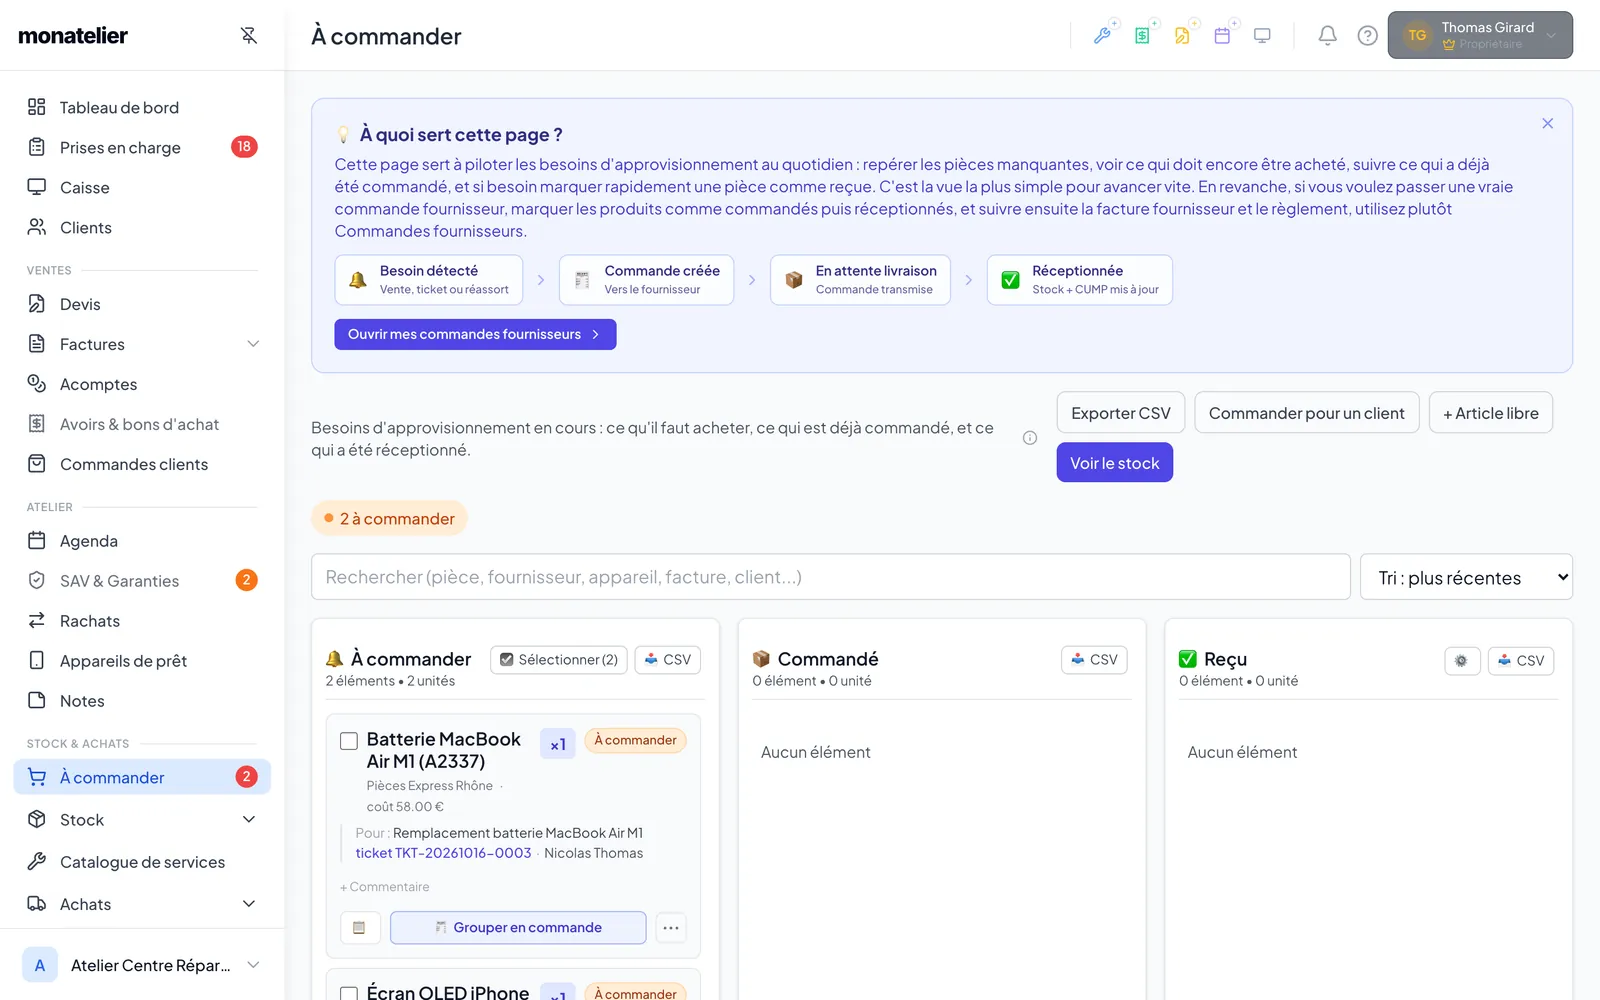Open Prises en charge in sidebar
Screen dimensions: 1600x1000
pos(120,147)
